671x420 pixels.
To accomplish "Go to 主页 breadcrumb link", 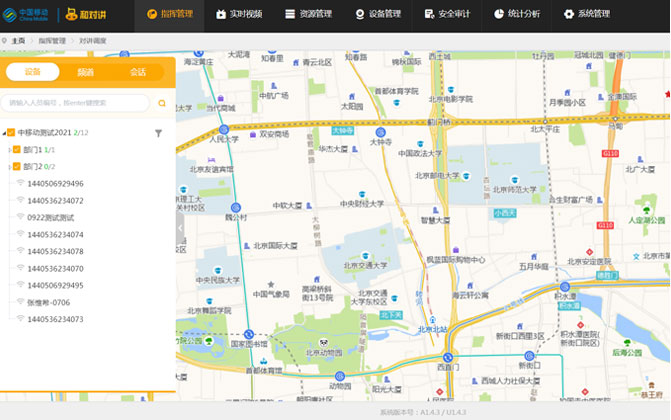I will coord(18,41).
